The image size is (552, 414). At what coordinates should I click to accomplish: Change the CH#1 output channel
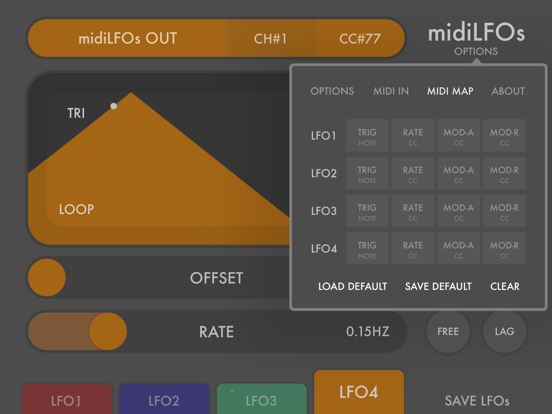271,38
